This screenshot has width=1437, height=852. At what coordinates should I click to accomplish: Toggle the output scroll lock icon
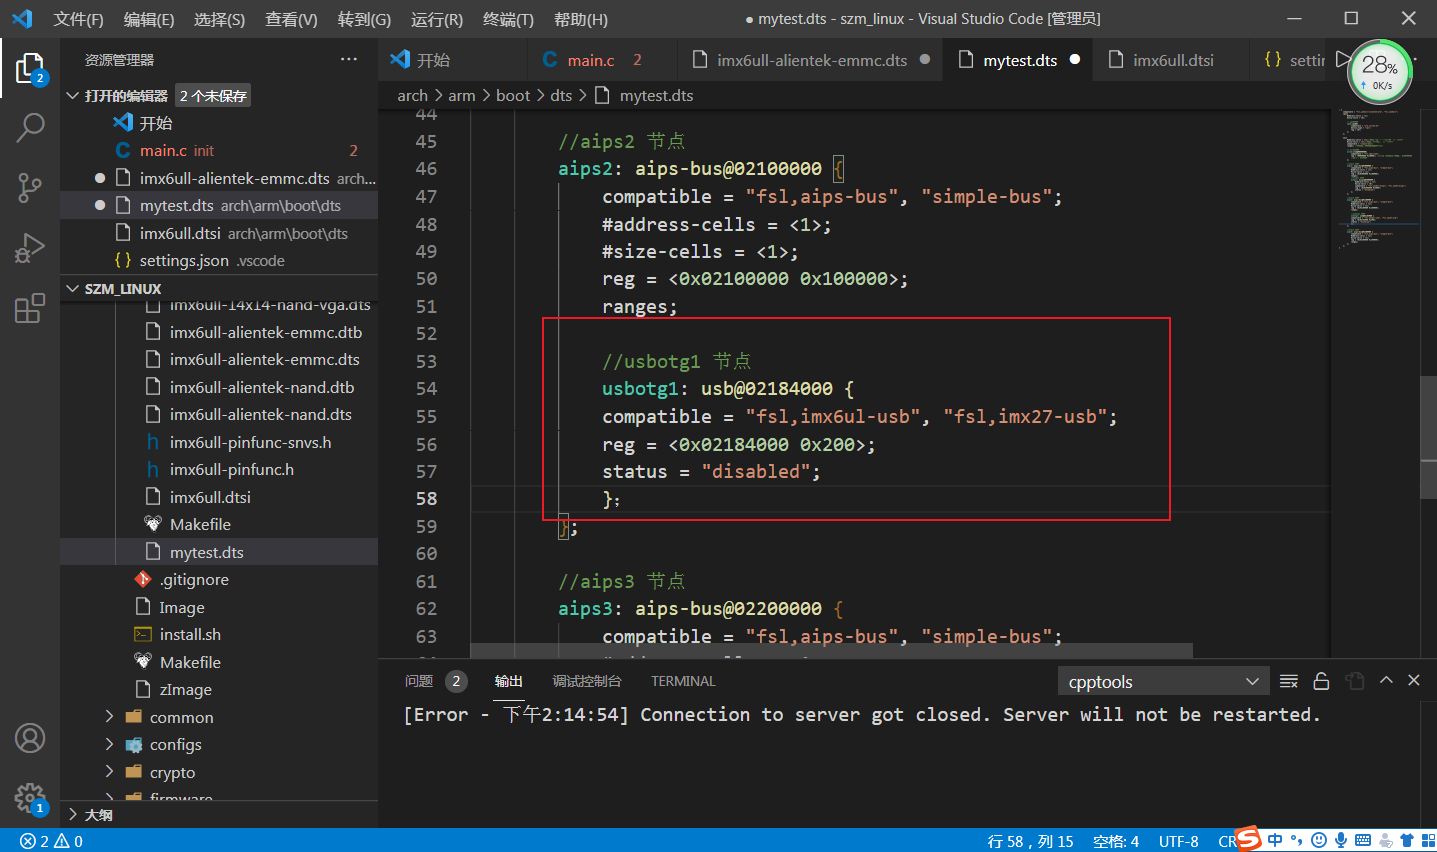(x=1321, y=681)
